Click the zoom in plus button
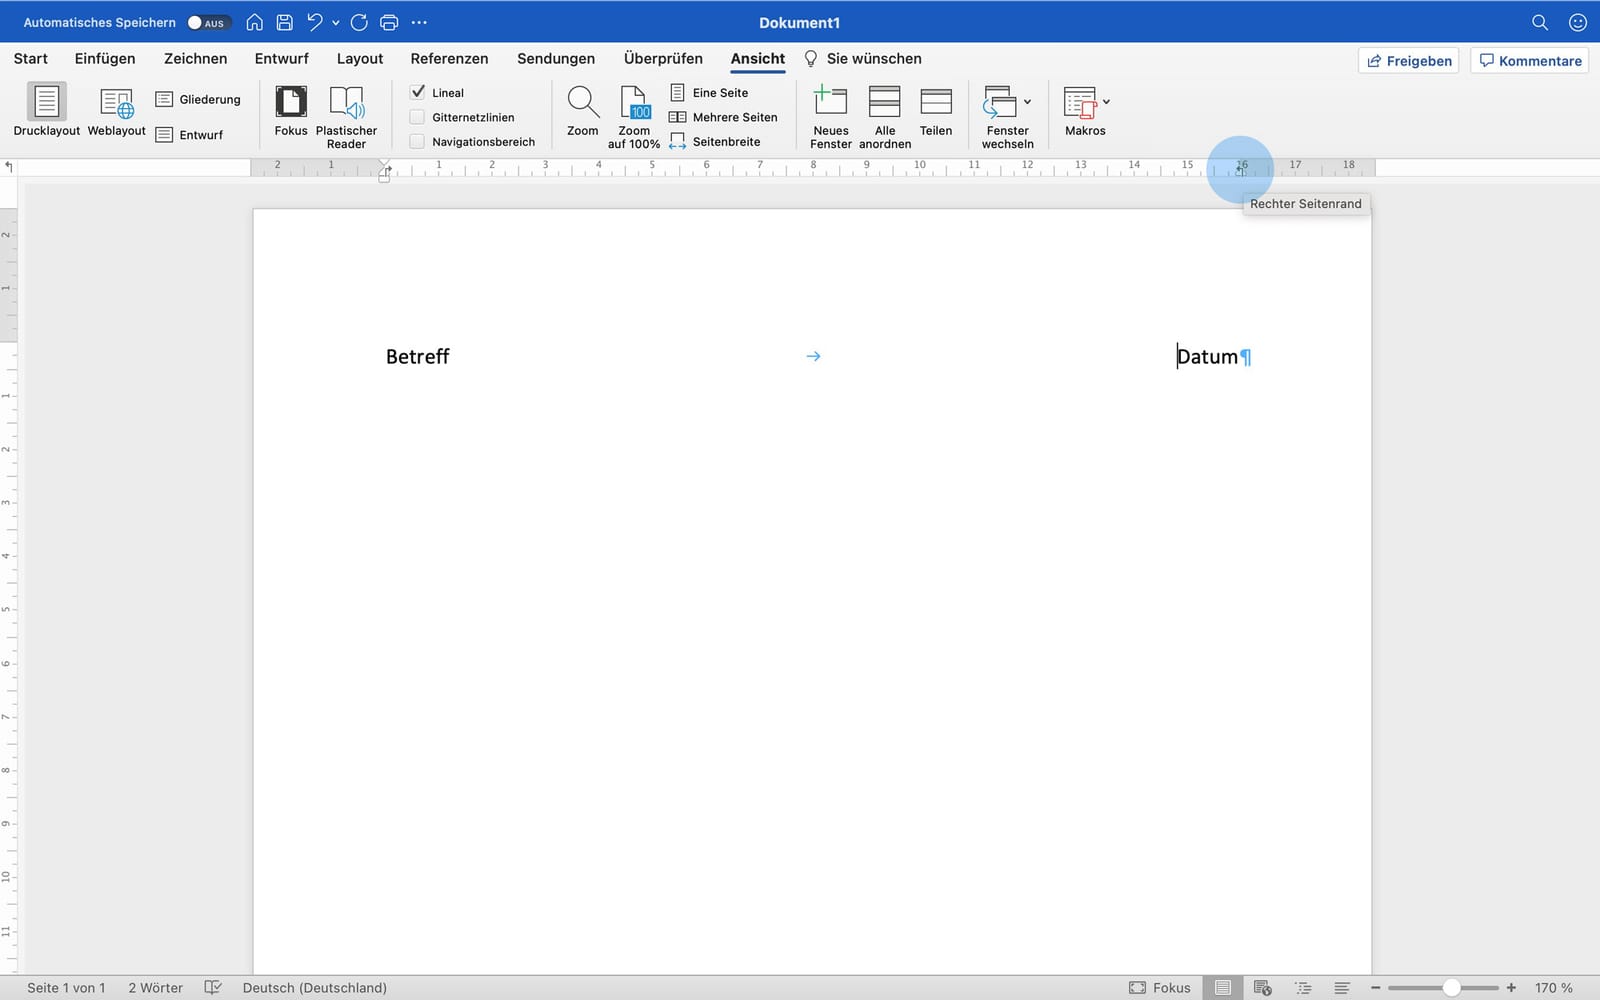This screenshot has height=1000, width=1600. [x=1511, y=988]
